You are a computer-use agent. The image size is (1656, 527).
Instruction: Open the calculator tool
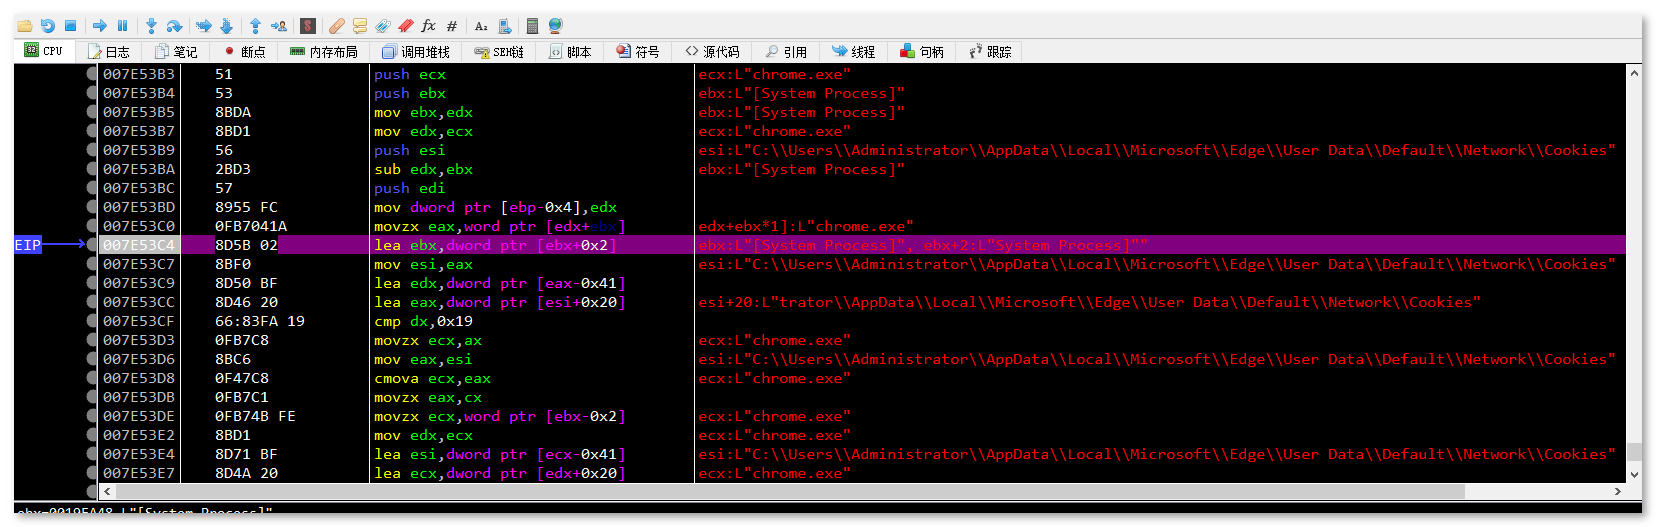coord(532,26)
